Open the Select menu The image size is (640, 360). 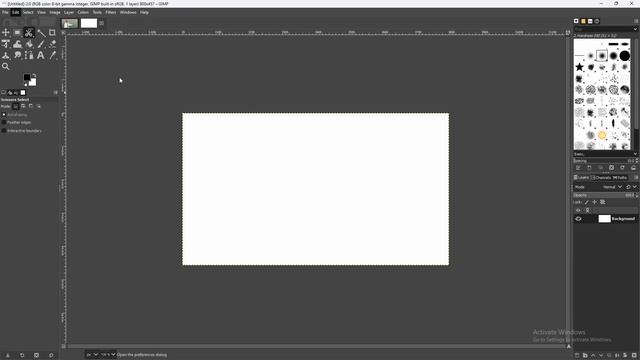point(28,12)
